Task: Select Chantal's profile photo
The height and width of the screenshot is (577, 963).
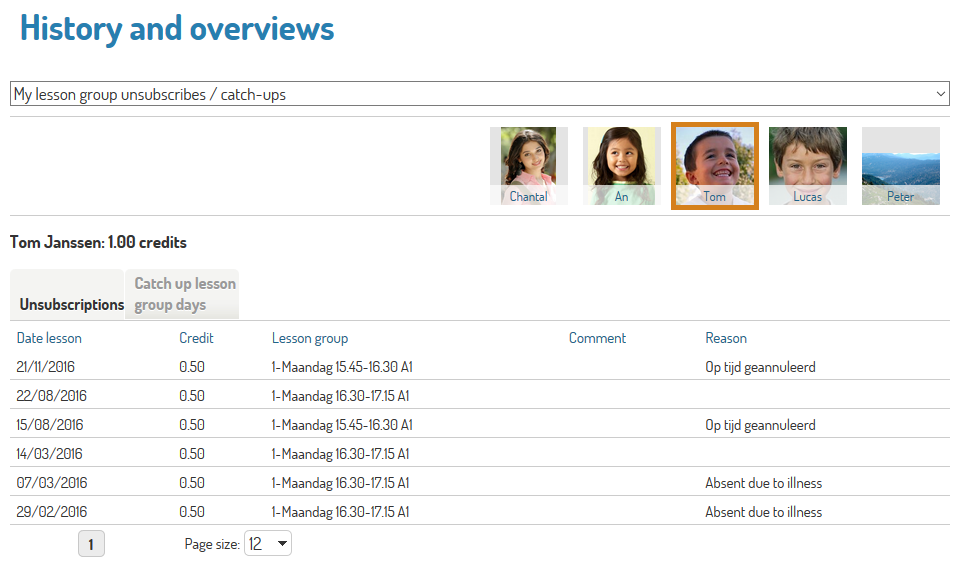Action: point(528,165)
